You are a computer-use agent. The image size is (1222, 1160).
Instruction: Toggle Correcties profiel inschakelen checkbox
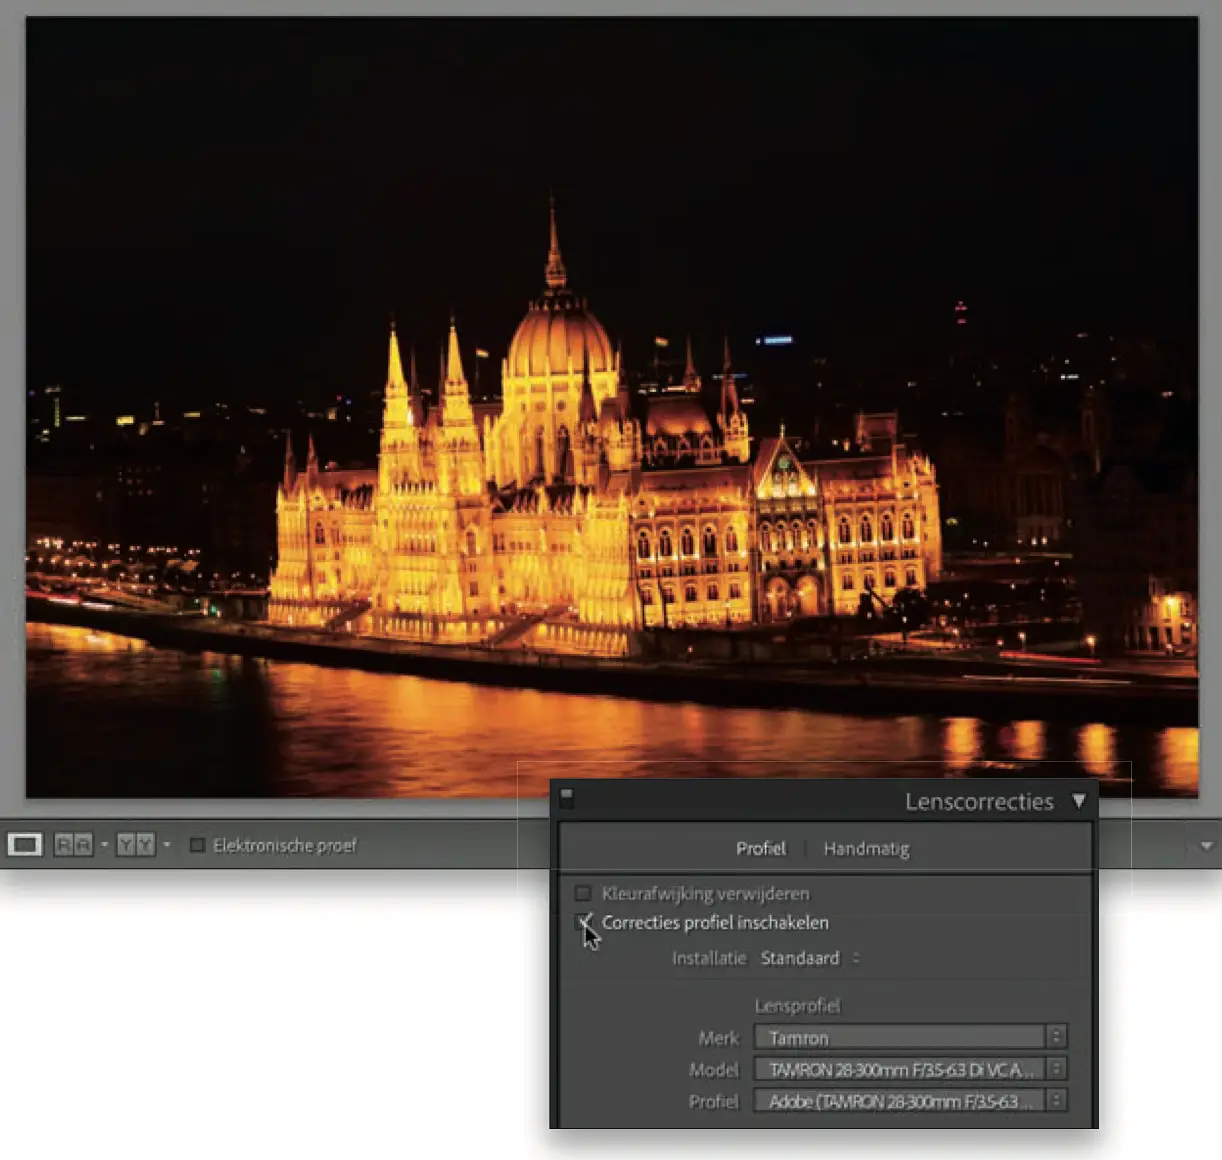(x=583, y=922)
